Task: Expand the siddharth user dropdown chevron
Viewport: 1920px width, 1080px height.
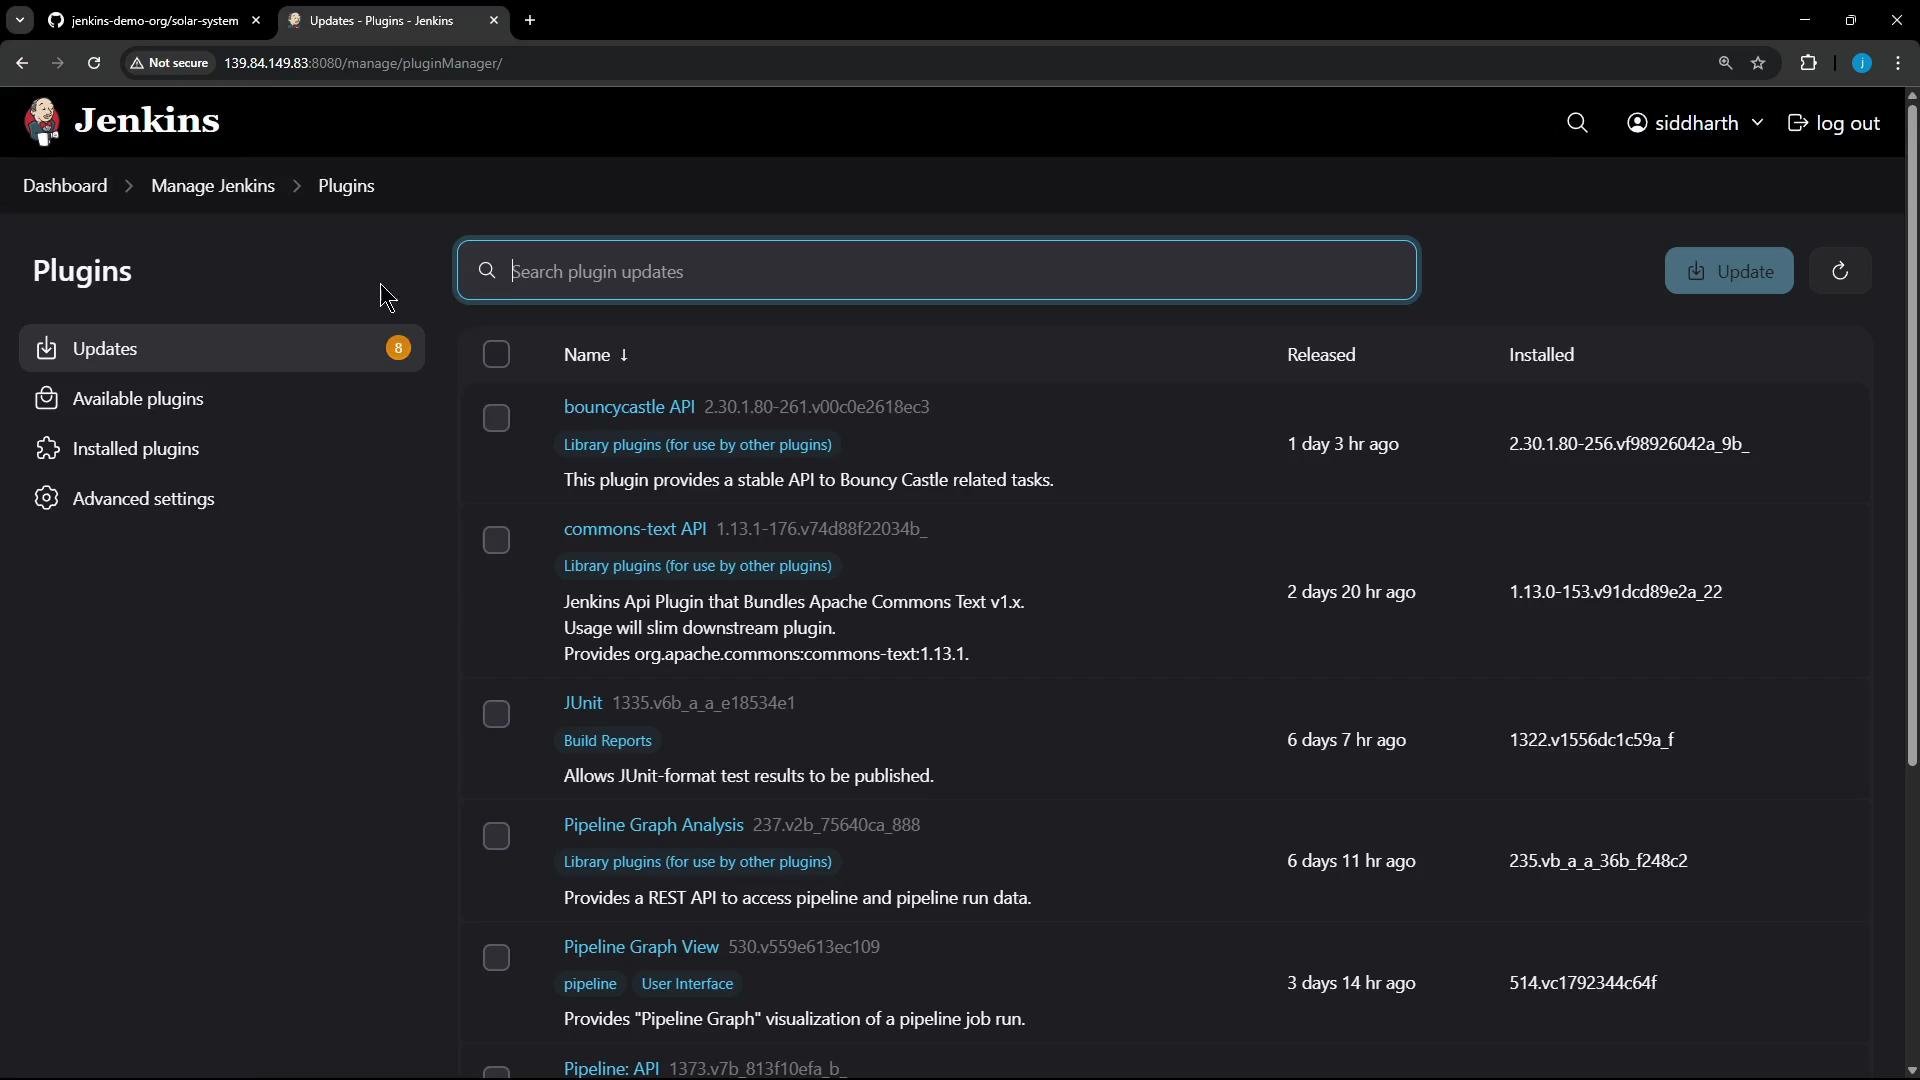Action: point(1758,123)
